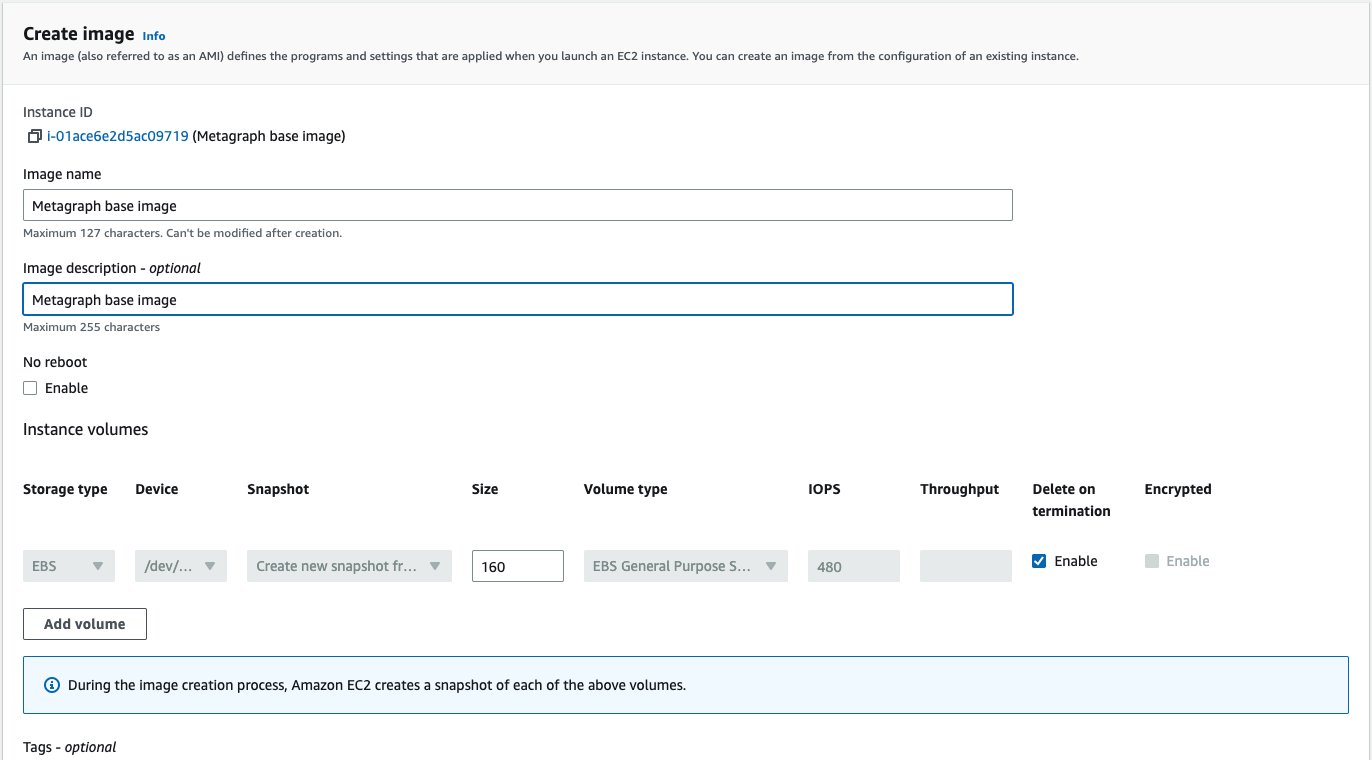Click the Instance volumes section heading

pos(85,429)
